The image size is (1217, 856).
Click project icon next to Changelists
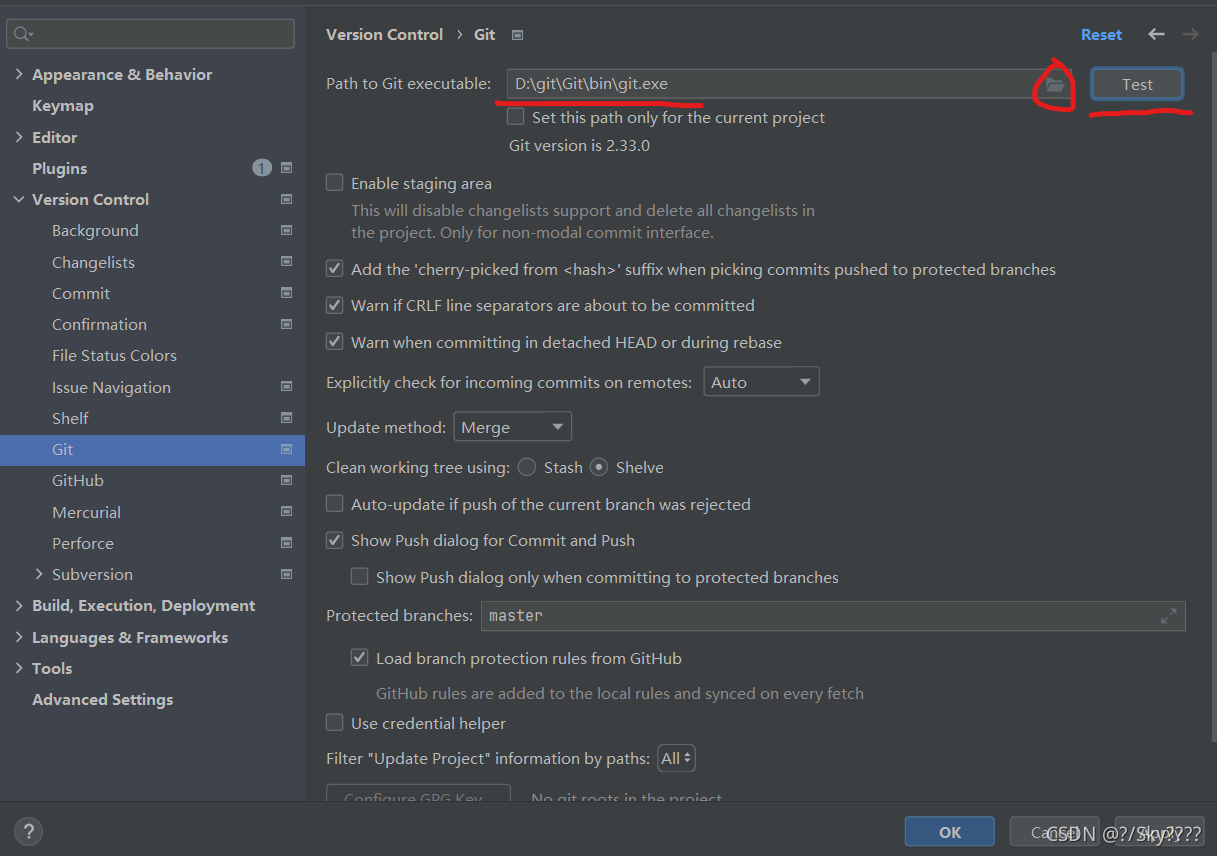point(287,262)
